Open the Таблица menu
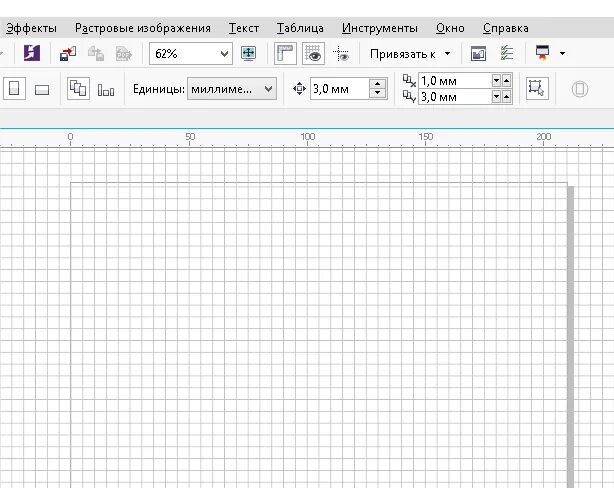This screenshot has width=614, height=488. coord(300,28)
